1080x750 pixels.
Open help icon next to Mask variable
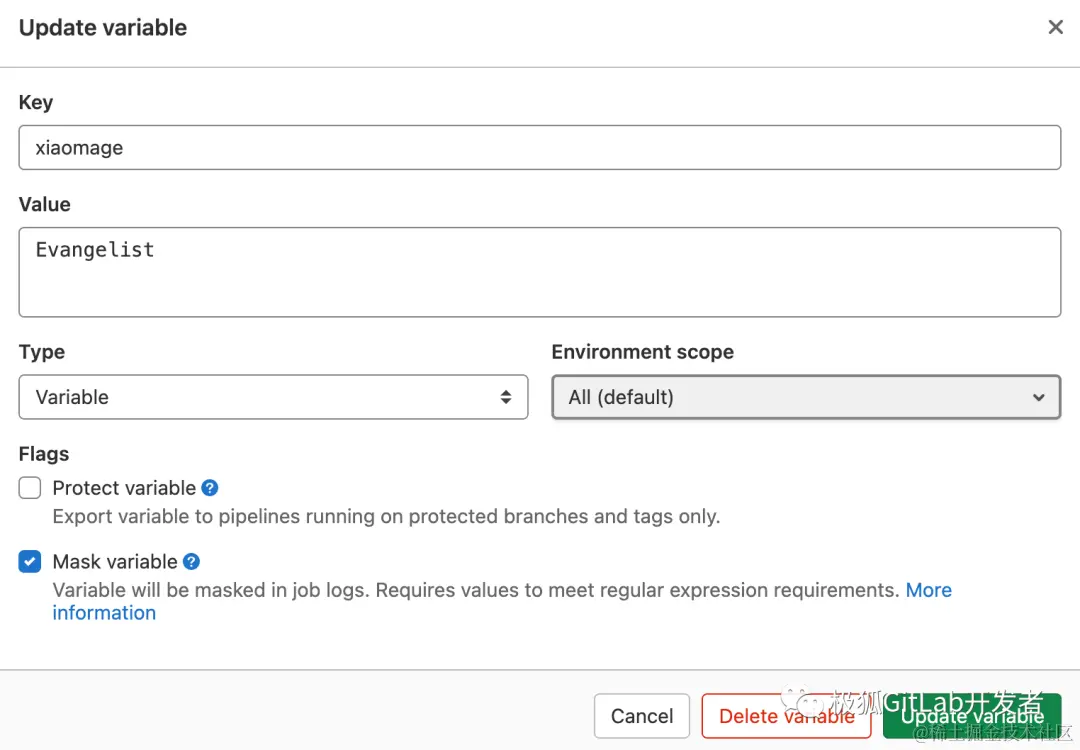(x=191, y=562)
